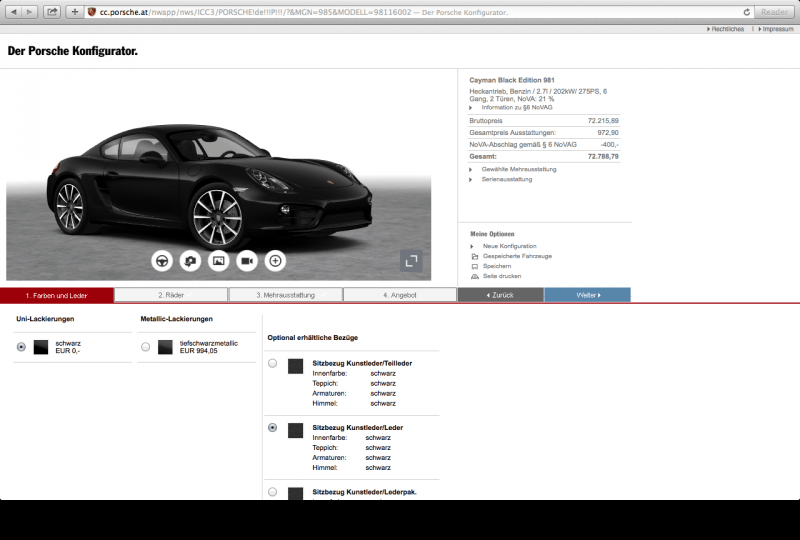Viewport: 800px width, 540px height.
Task: Click the Reader button in the address bar
Action: (x=774, y=12)
